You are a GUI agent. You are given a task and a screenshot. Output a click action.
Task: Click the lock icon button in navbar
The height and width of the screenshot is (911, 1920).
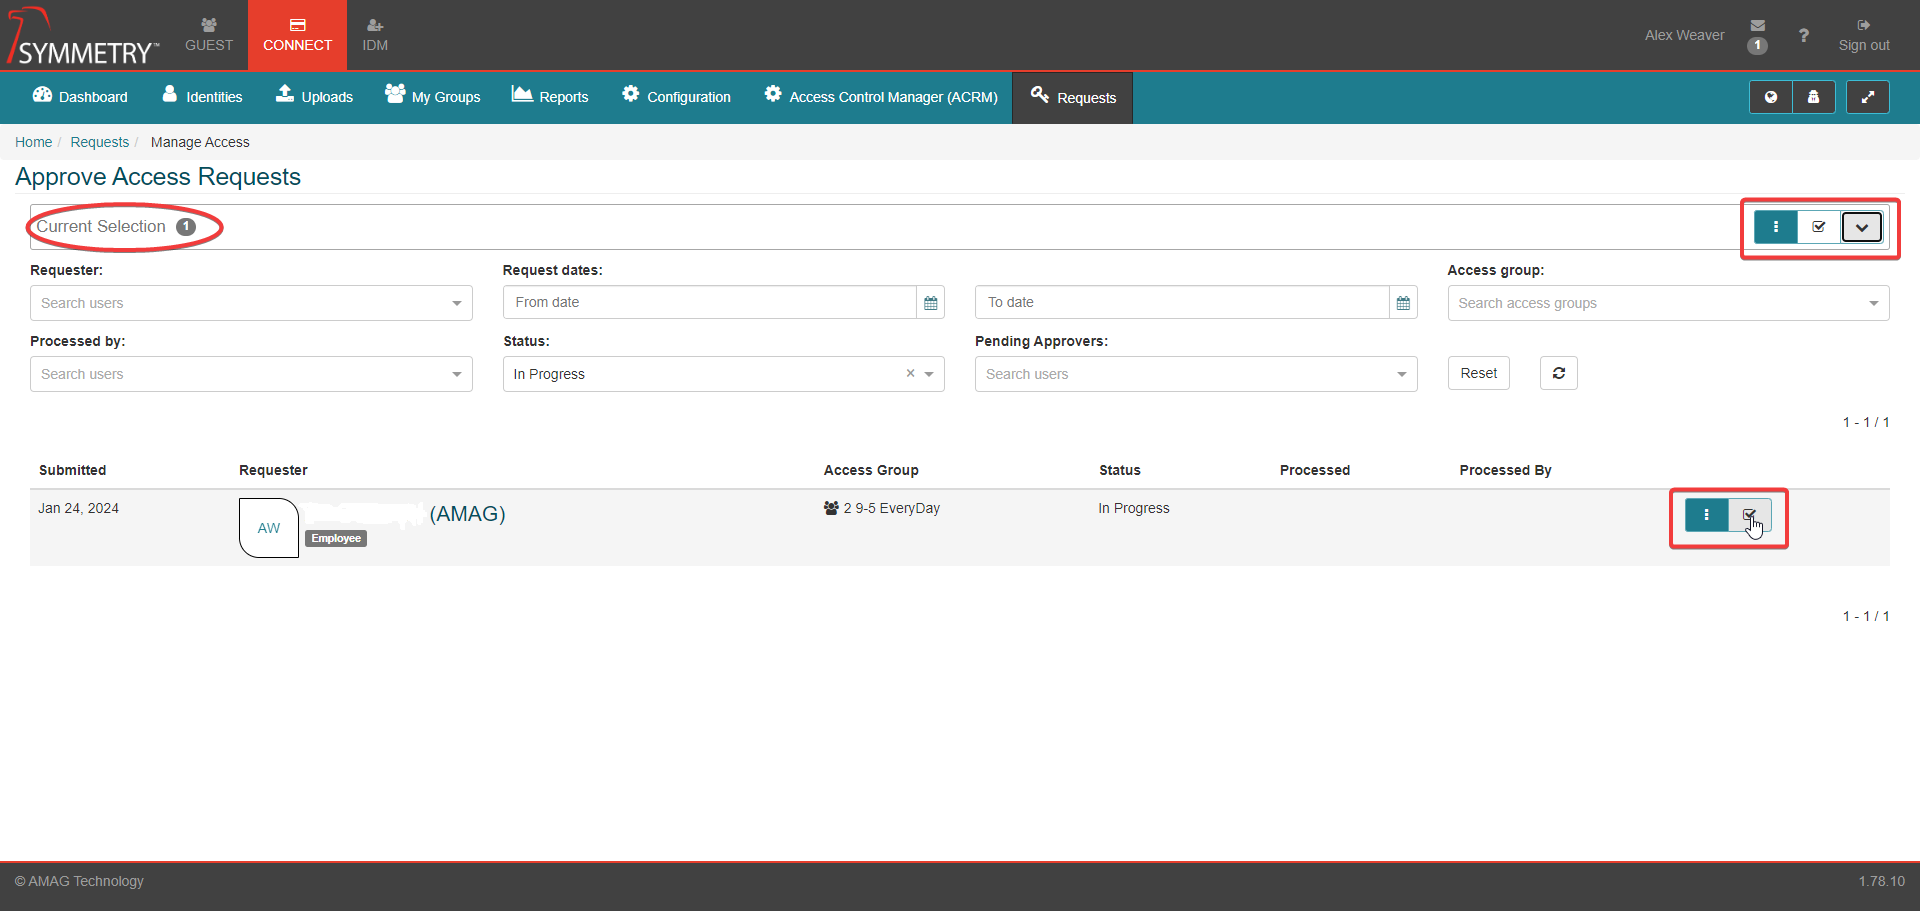(x=1813, y=97)
